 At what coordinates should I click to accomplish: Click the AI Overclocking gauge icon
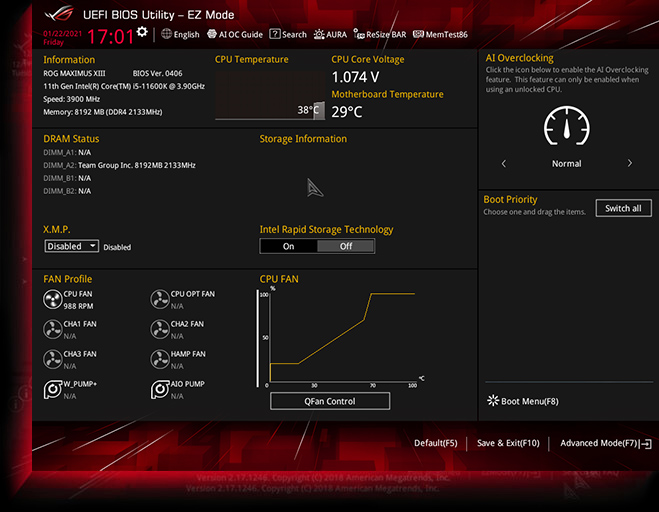[x=567, y=126]
